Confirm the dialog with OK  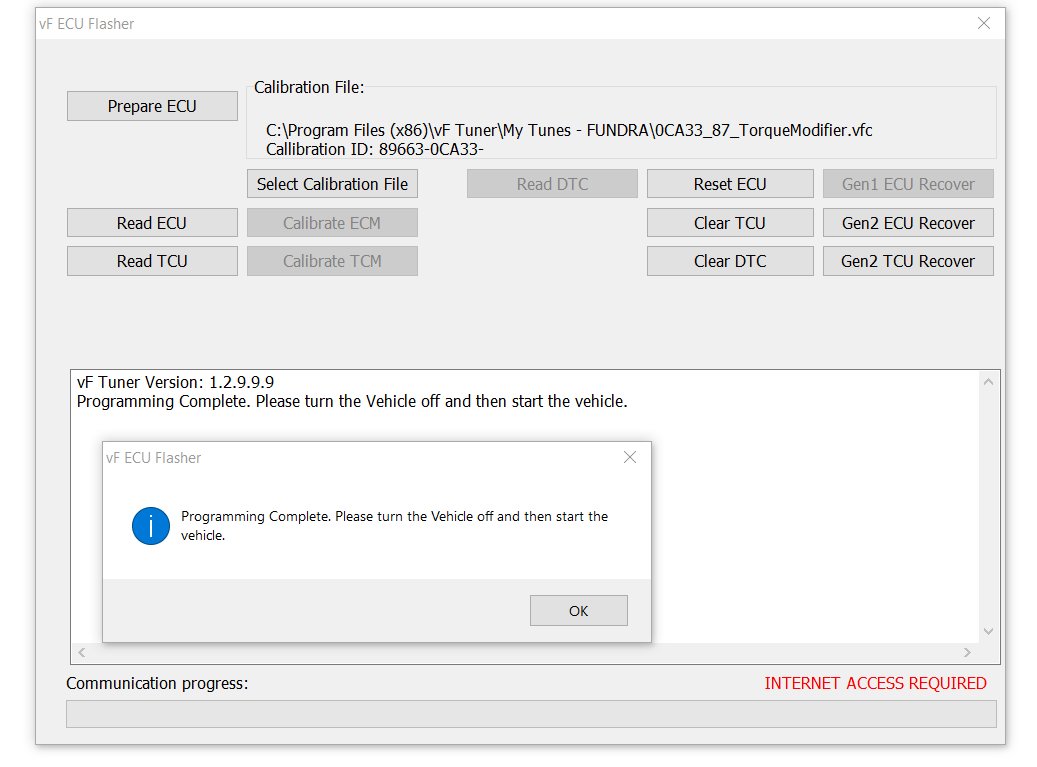[579, 610]
